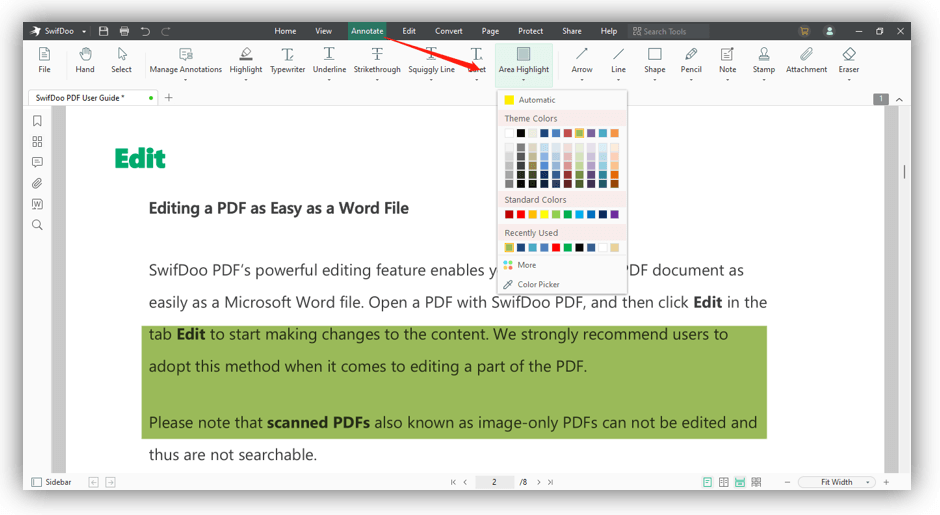Screen dimensions: 940x515
Task: Add a Note annotation
Action: [727, 60]
